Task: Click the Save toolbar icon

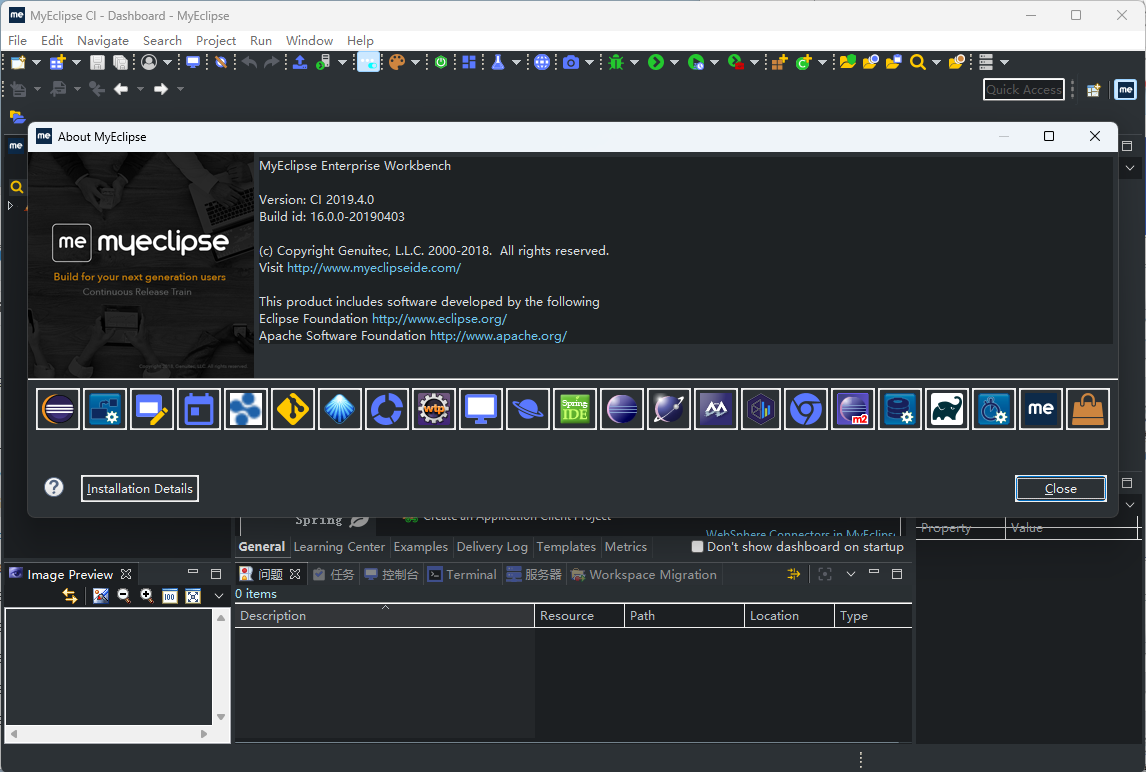Action: (x=97, y=63)
